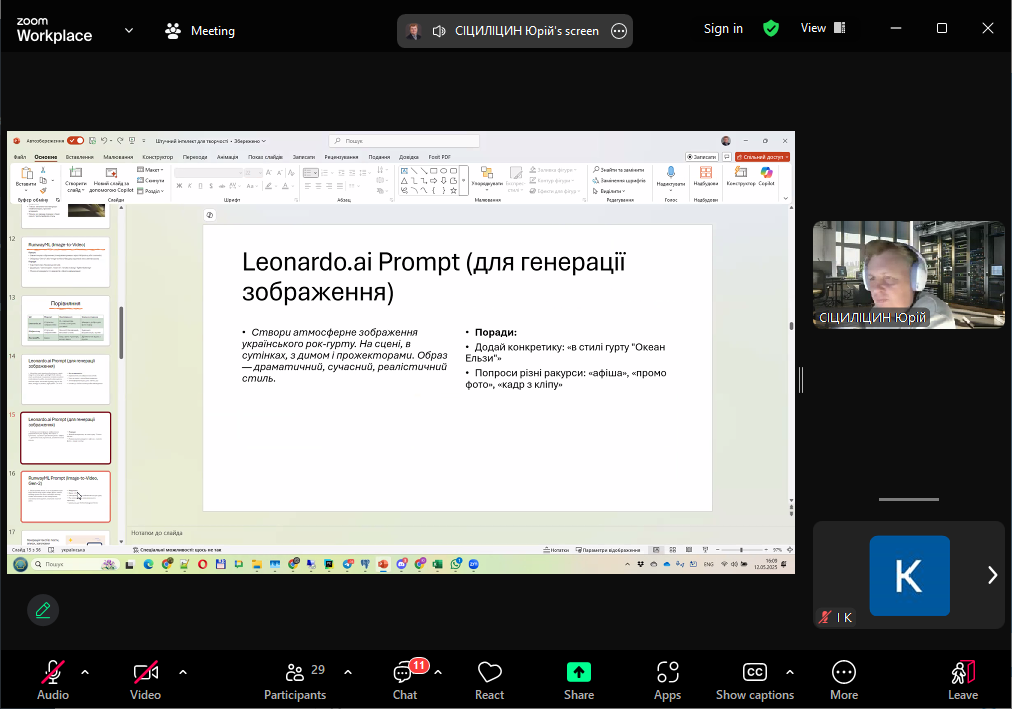Viewport: 1012px width, 709px height.
Task: Click the Записати record button
Action: click(702, 157)
